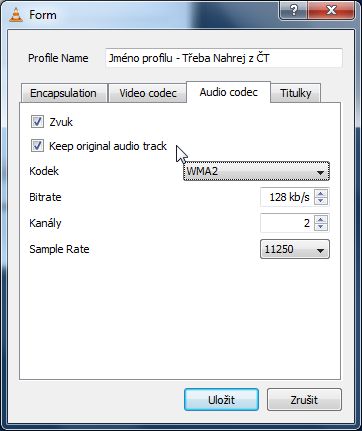Viewport: 362px width, 431px height.
Task: Expand the Sample Rate dropdown
Action: (295, 249)
